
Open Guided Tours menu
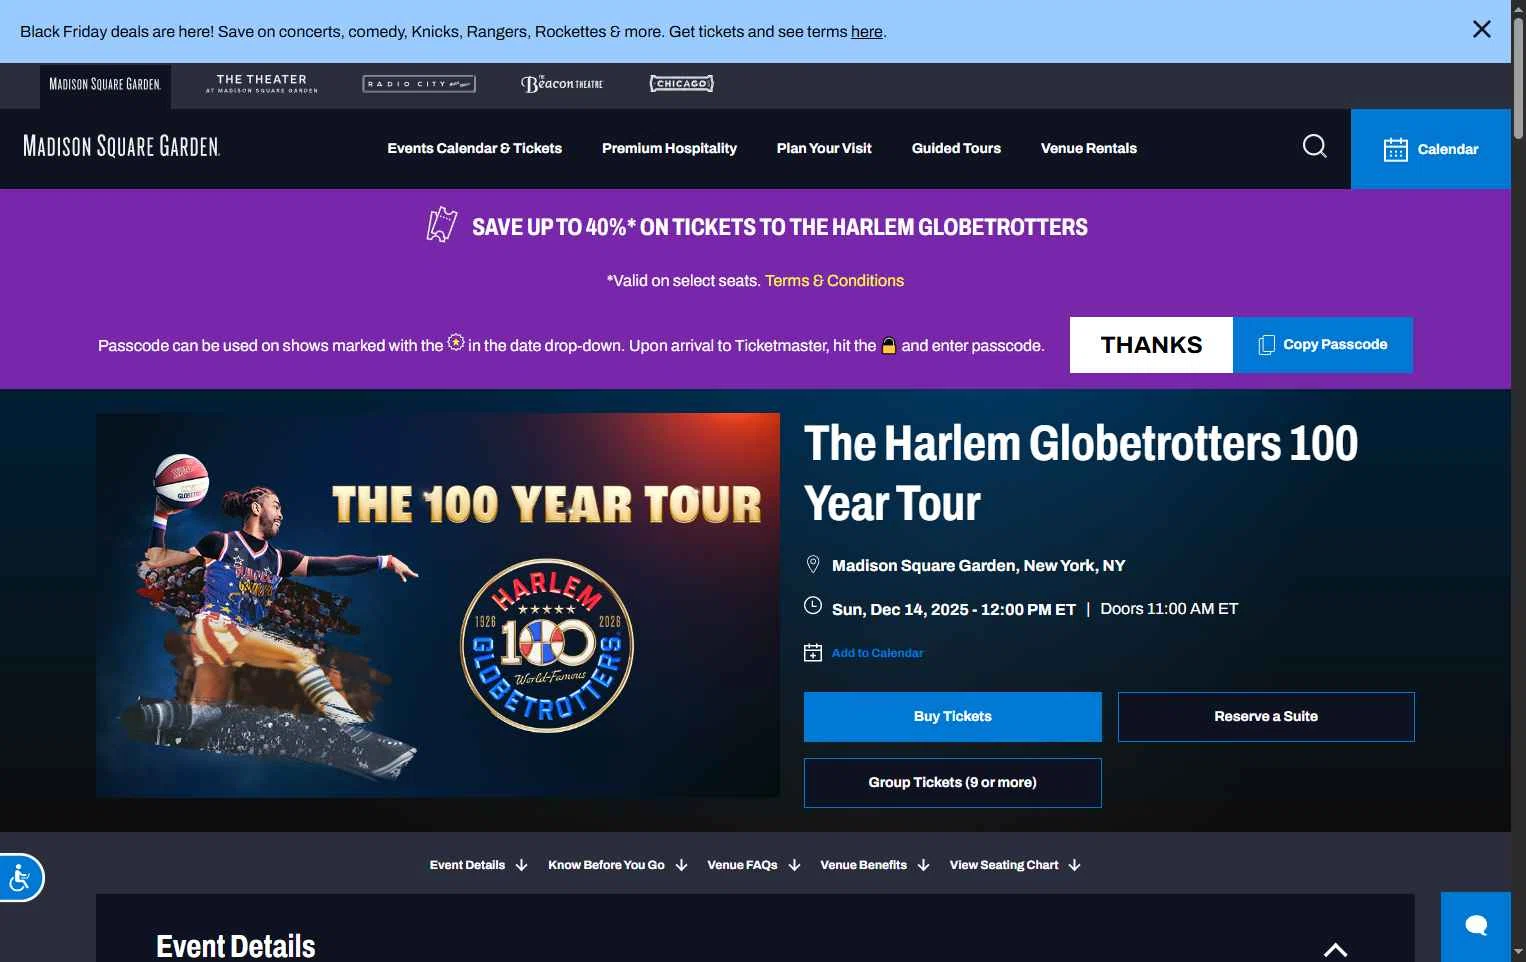point(956,148)
